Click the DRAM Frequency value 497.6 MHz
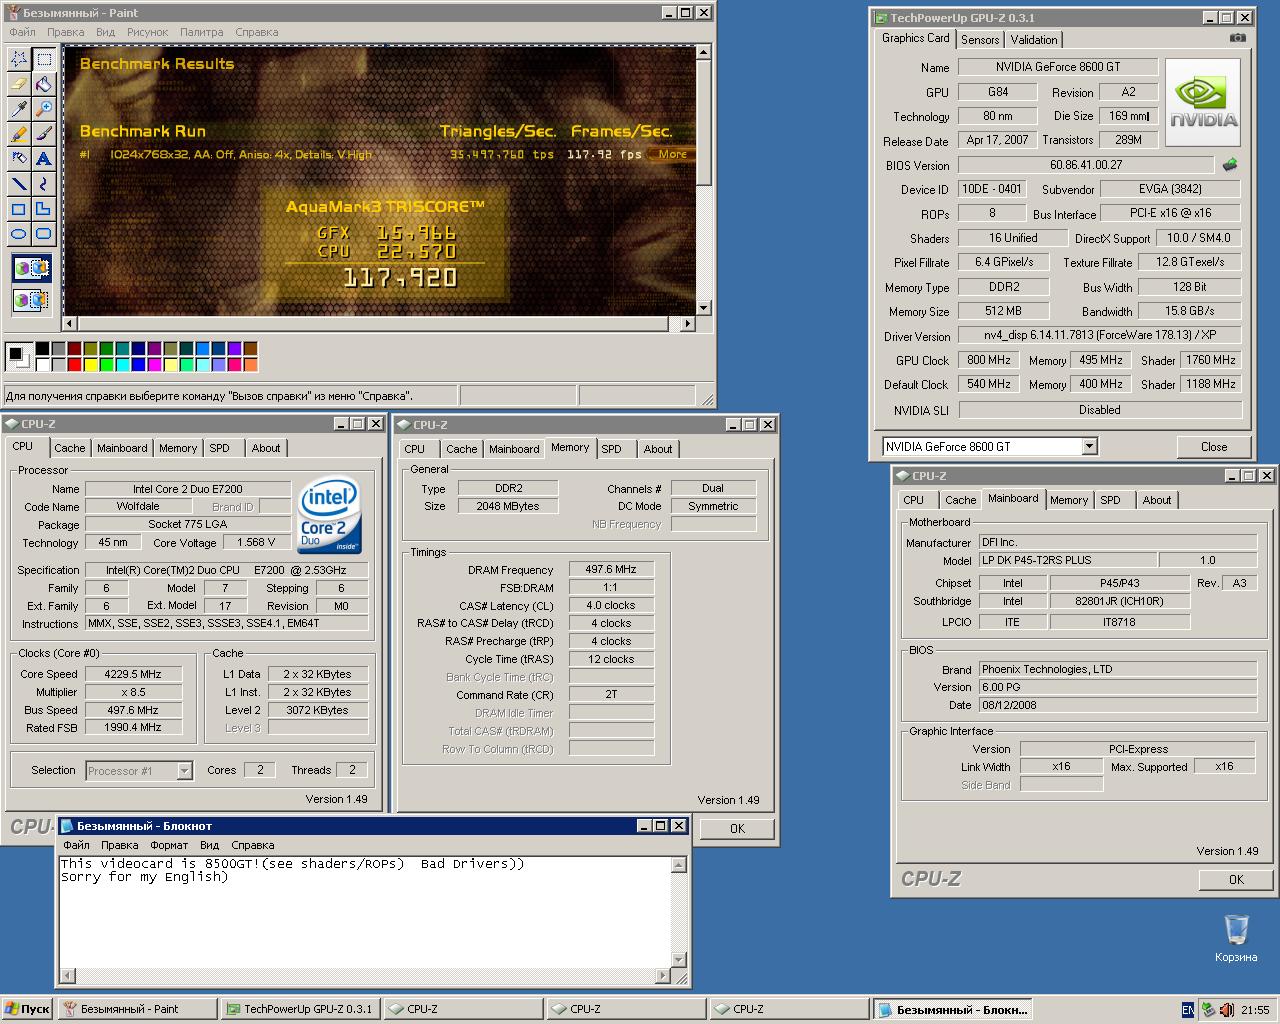Viewport: 1280px width, 1024px height. coord(611,569)
